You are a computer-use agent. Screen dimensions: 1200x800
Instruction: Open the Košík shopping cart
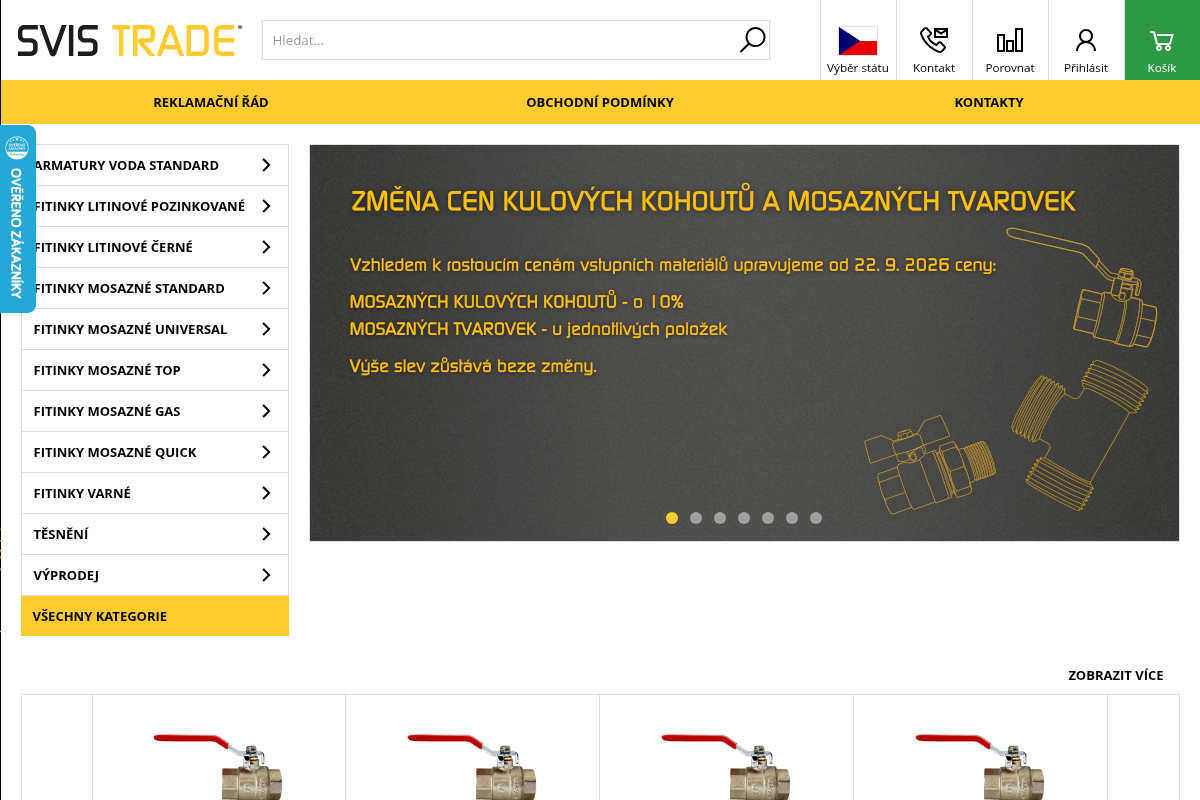pos(1162,40)
